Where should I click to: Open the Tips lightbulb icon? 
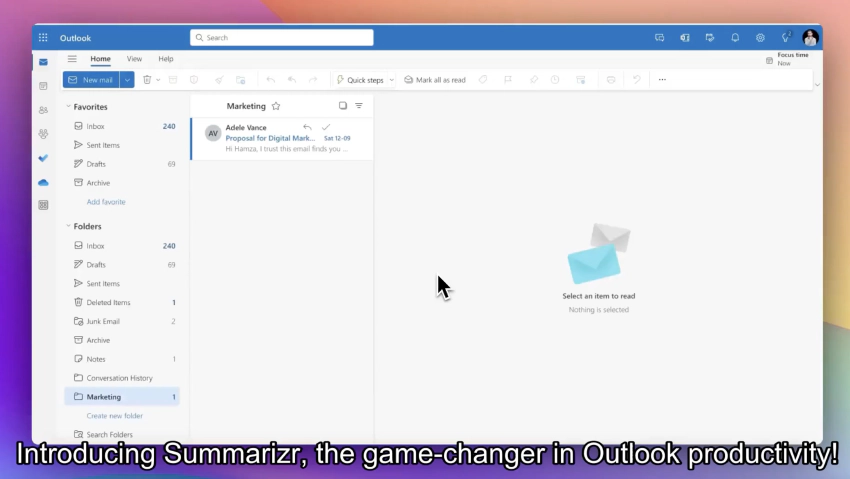tap(785, 37)
